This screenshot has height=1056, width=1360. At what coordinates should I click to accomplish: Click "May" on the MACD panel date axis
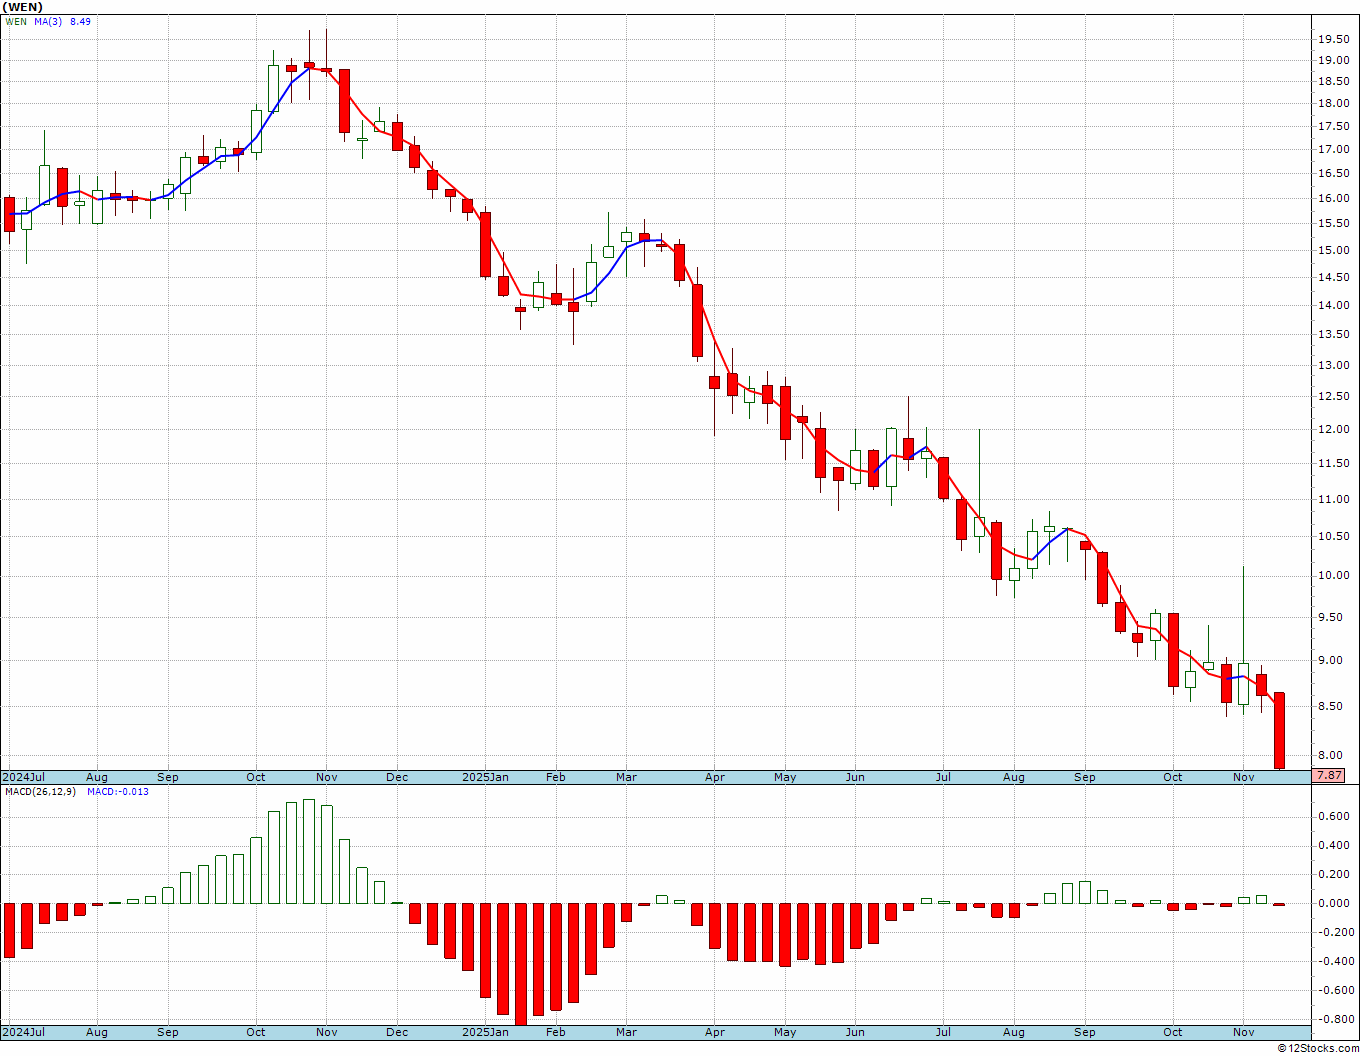point(785,1032)
